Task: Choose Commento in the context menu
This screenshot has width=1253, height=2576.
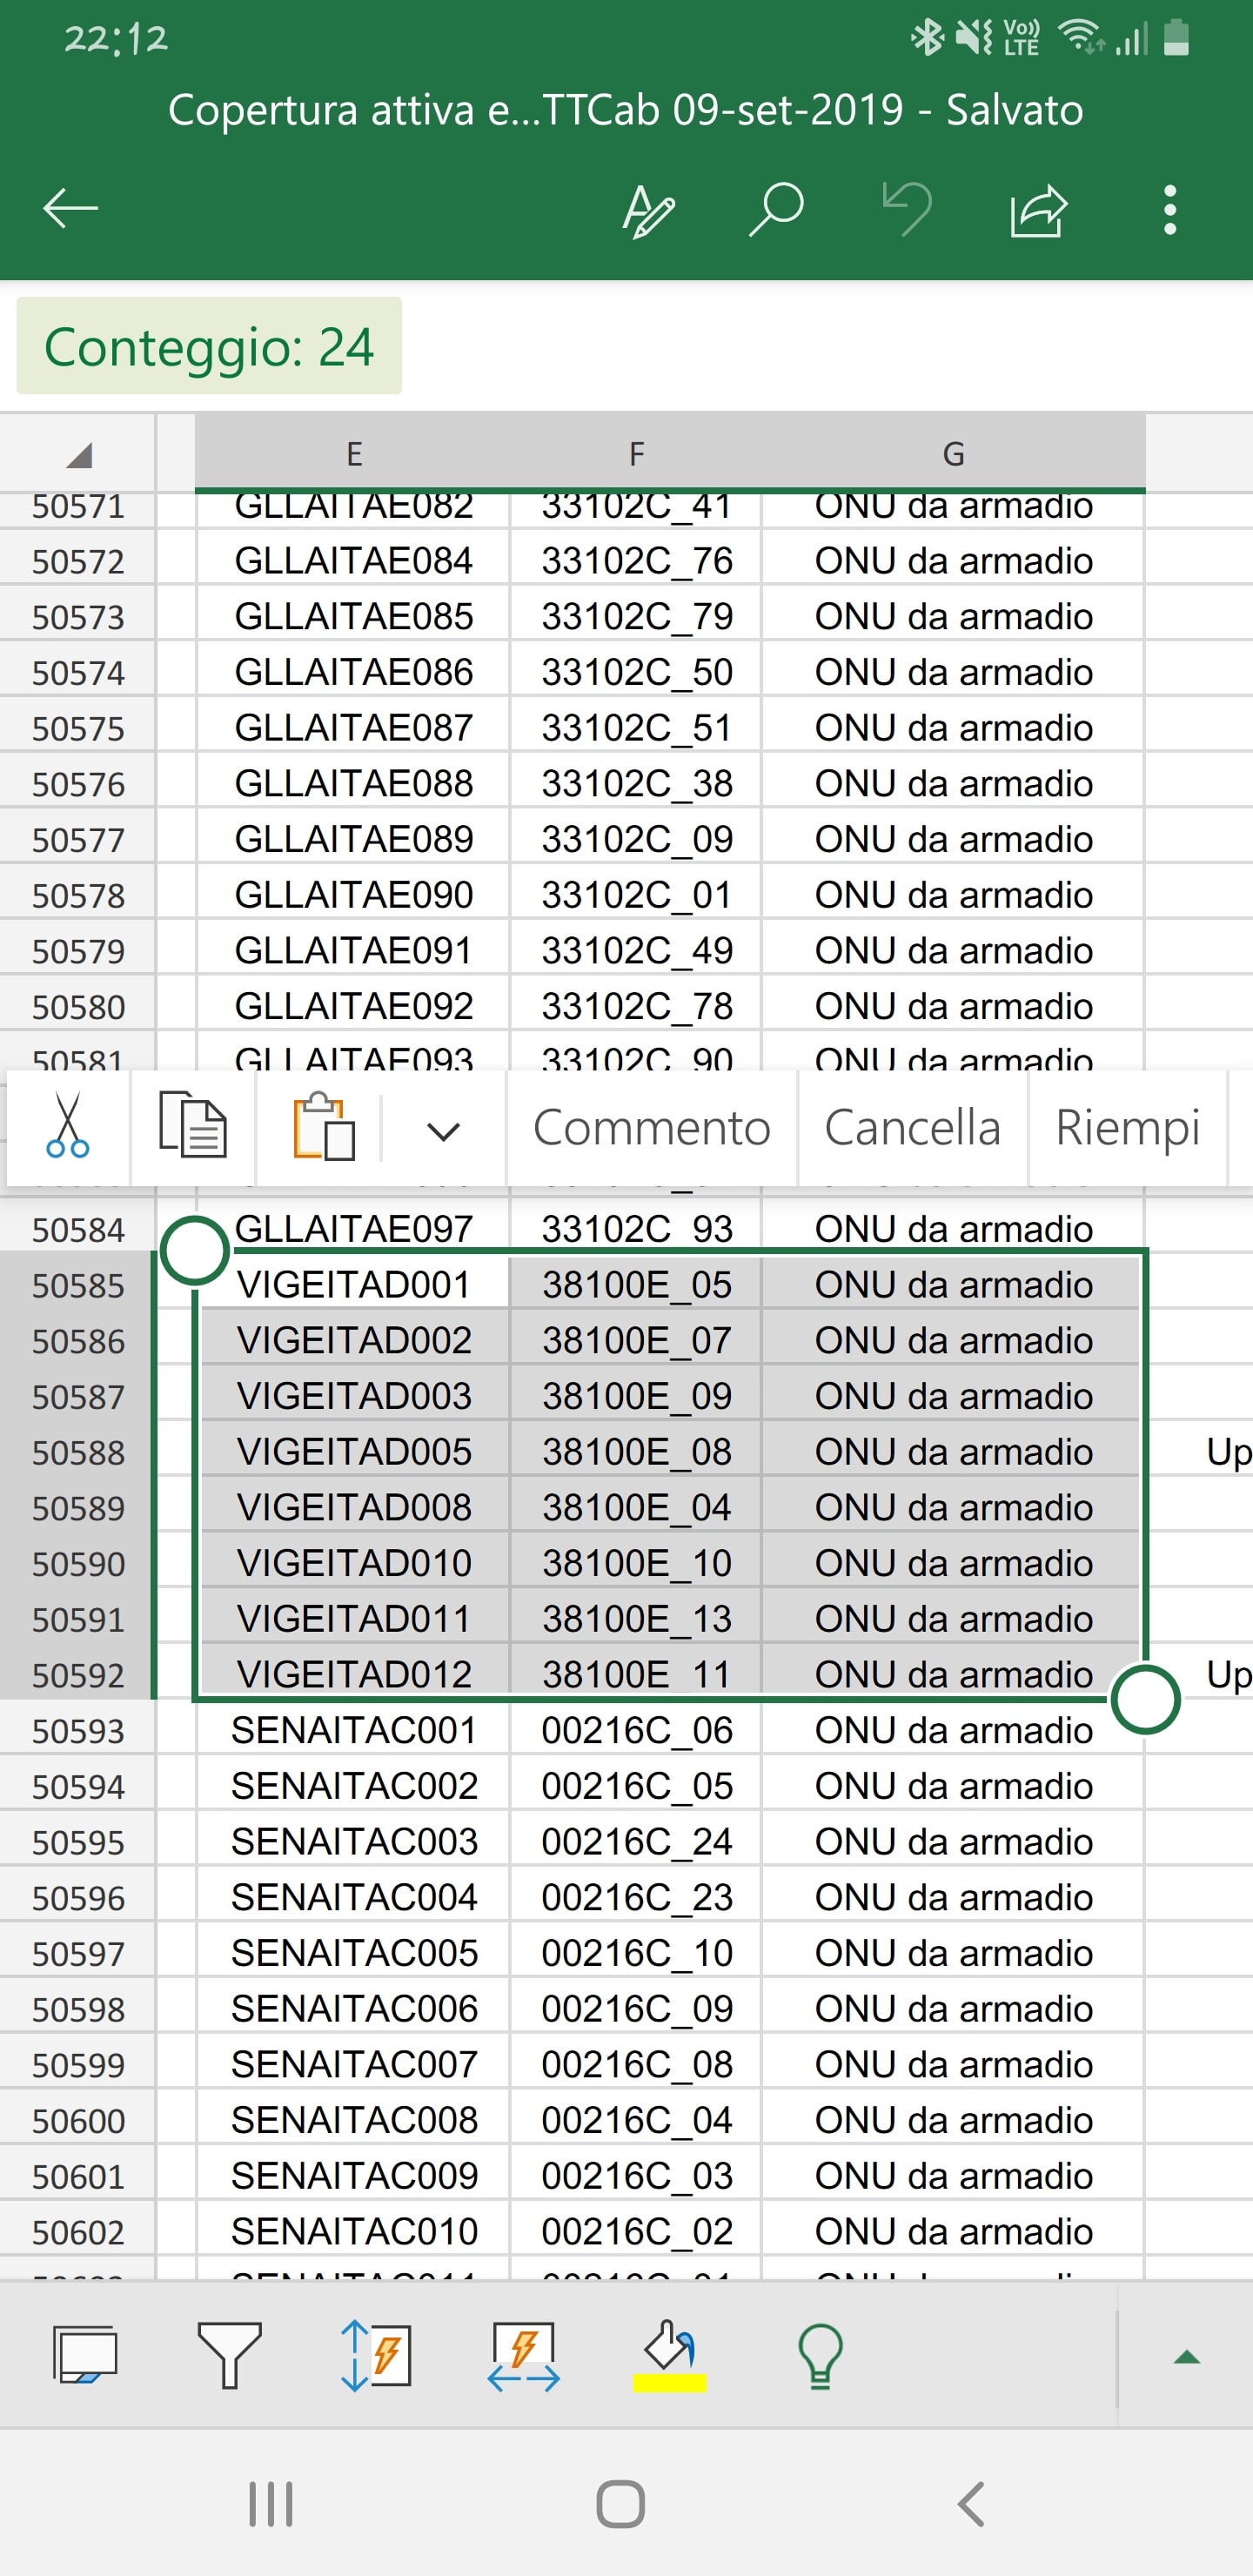Action: (651, 1128)
